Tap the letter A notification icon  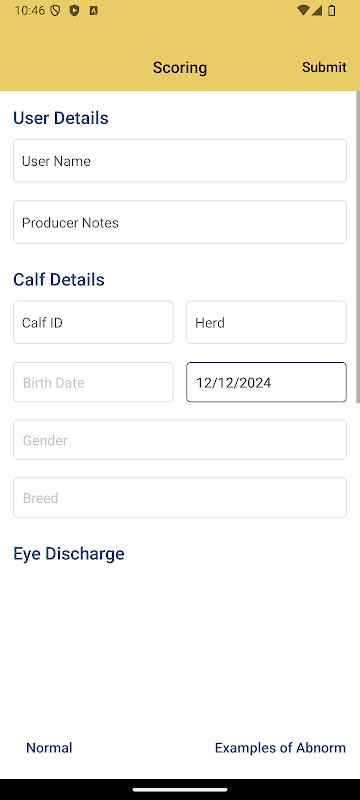tap(93, 11)
